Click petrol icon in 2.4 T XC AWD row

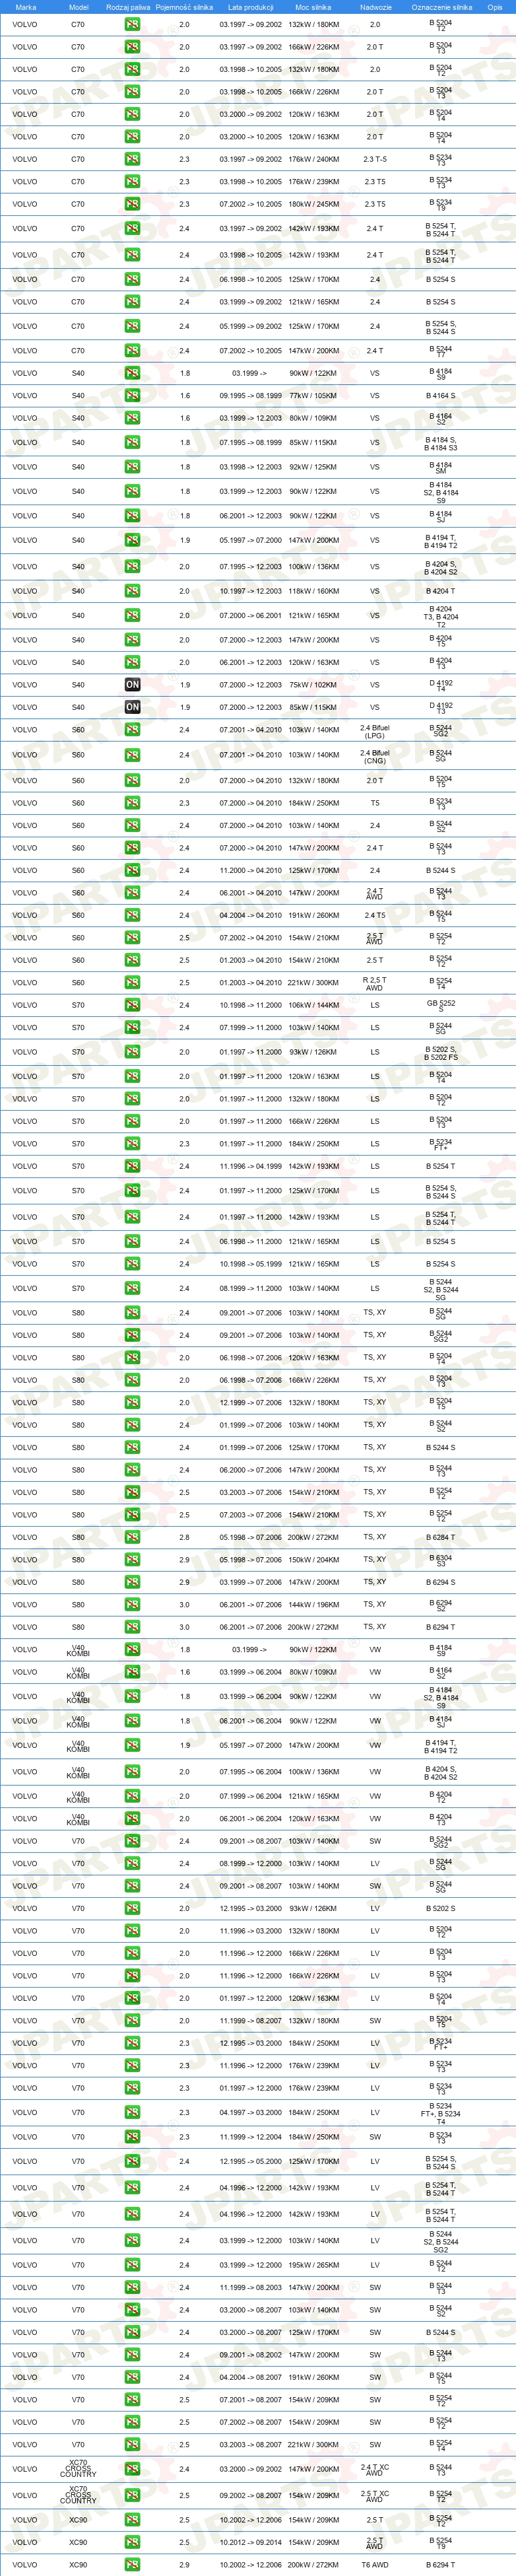pyautogui.click(x=132, y=2469)
